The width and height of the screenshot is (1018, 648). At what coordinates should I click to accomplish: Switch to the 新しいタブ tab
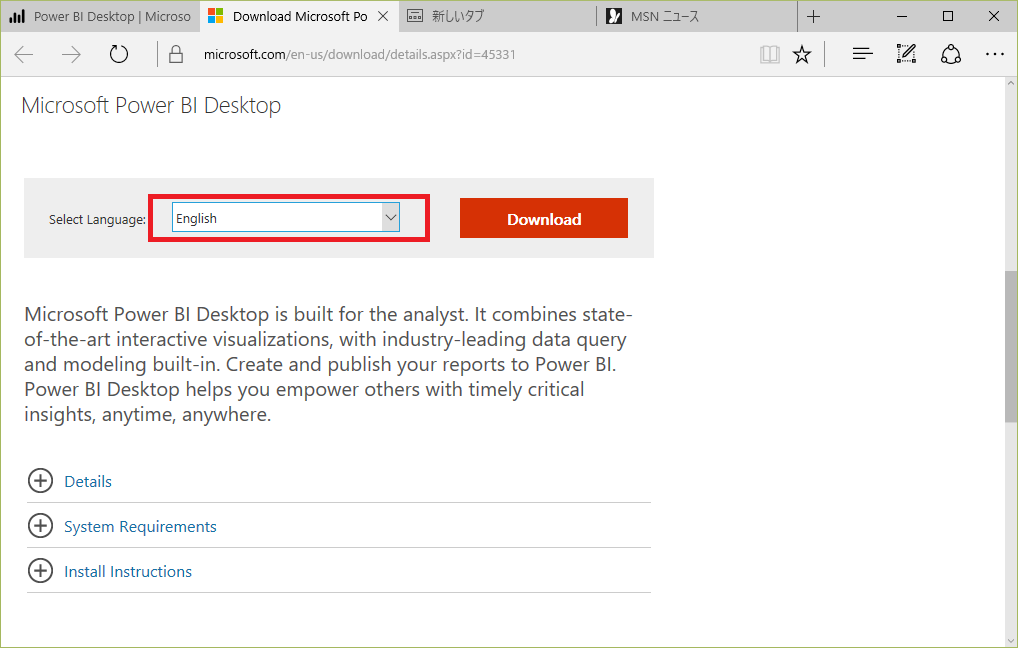(x=497, y=16)
